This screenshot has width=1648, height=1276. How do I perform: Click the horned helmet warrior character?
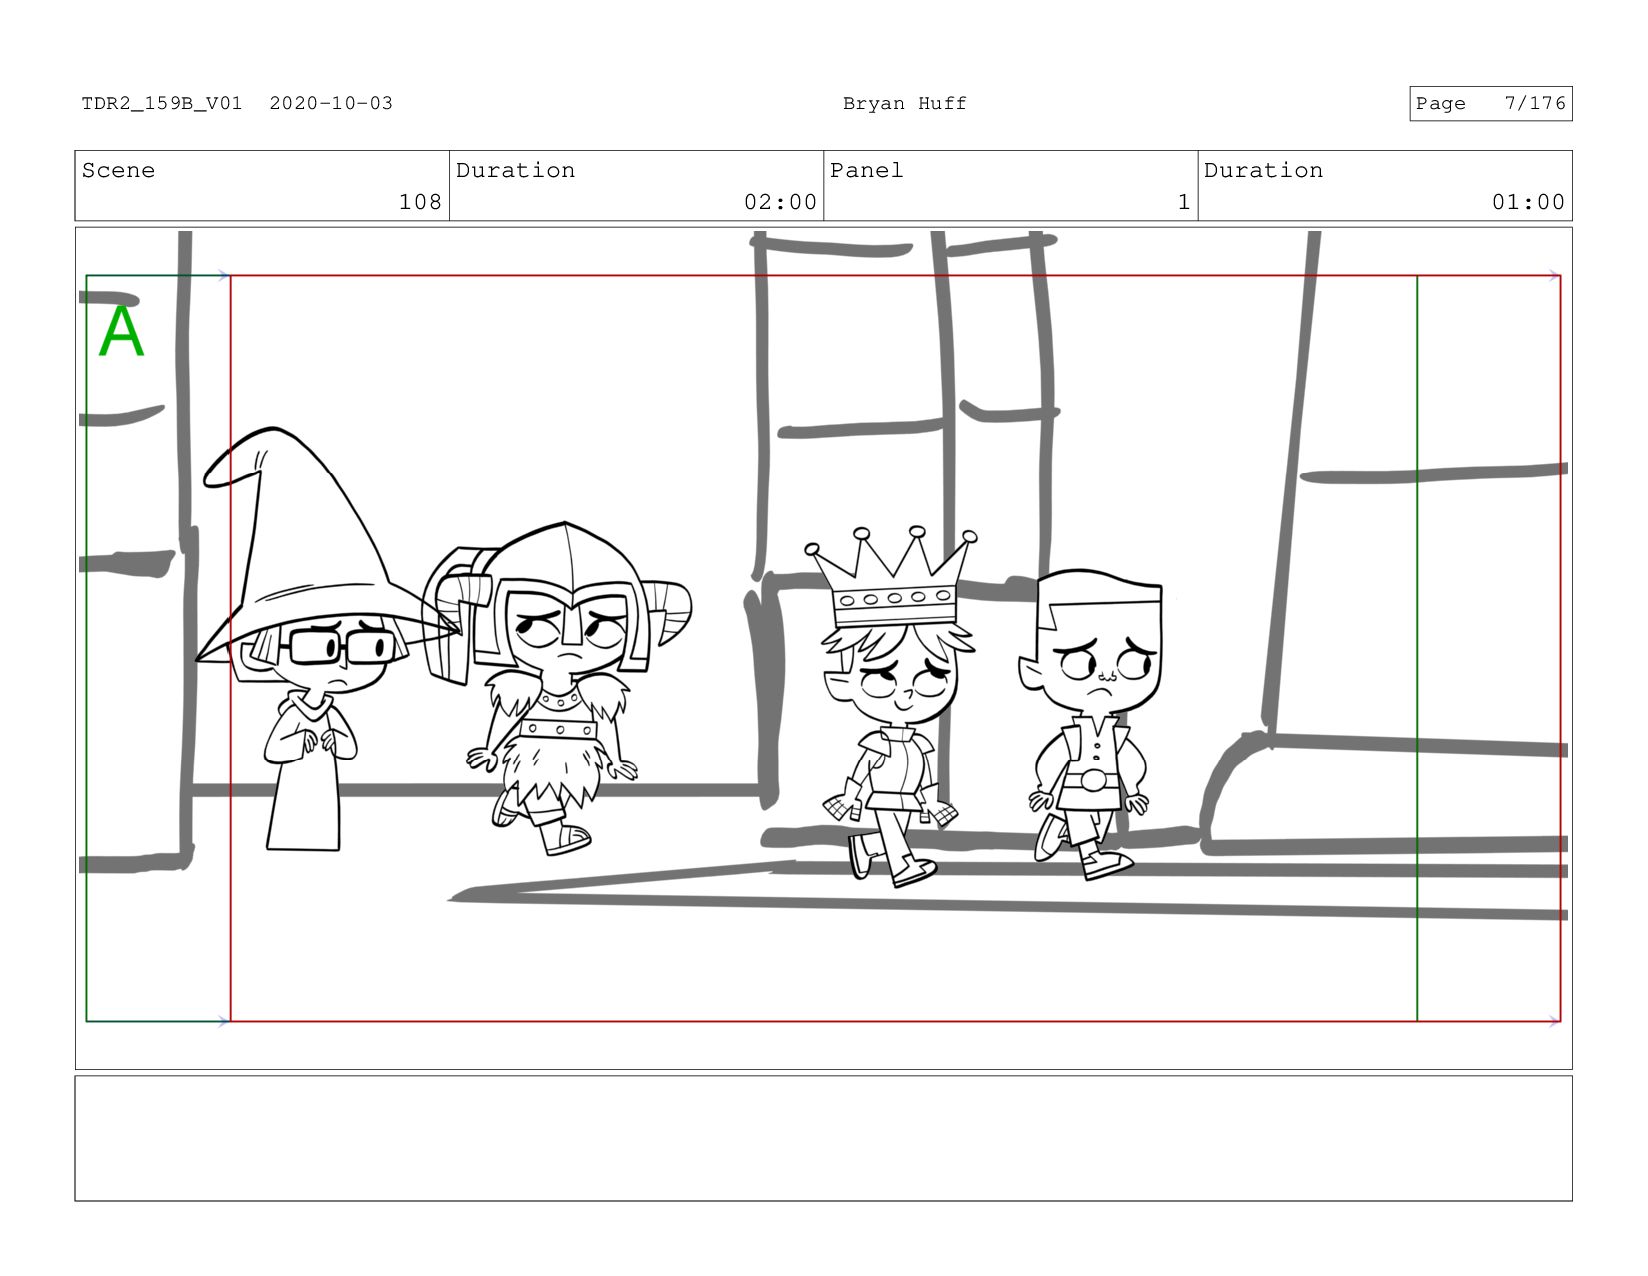[557, 687]
